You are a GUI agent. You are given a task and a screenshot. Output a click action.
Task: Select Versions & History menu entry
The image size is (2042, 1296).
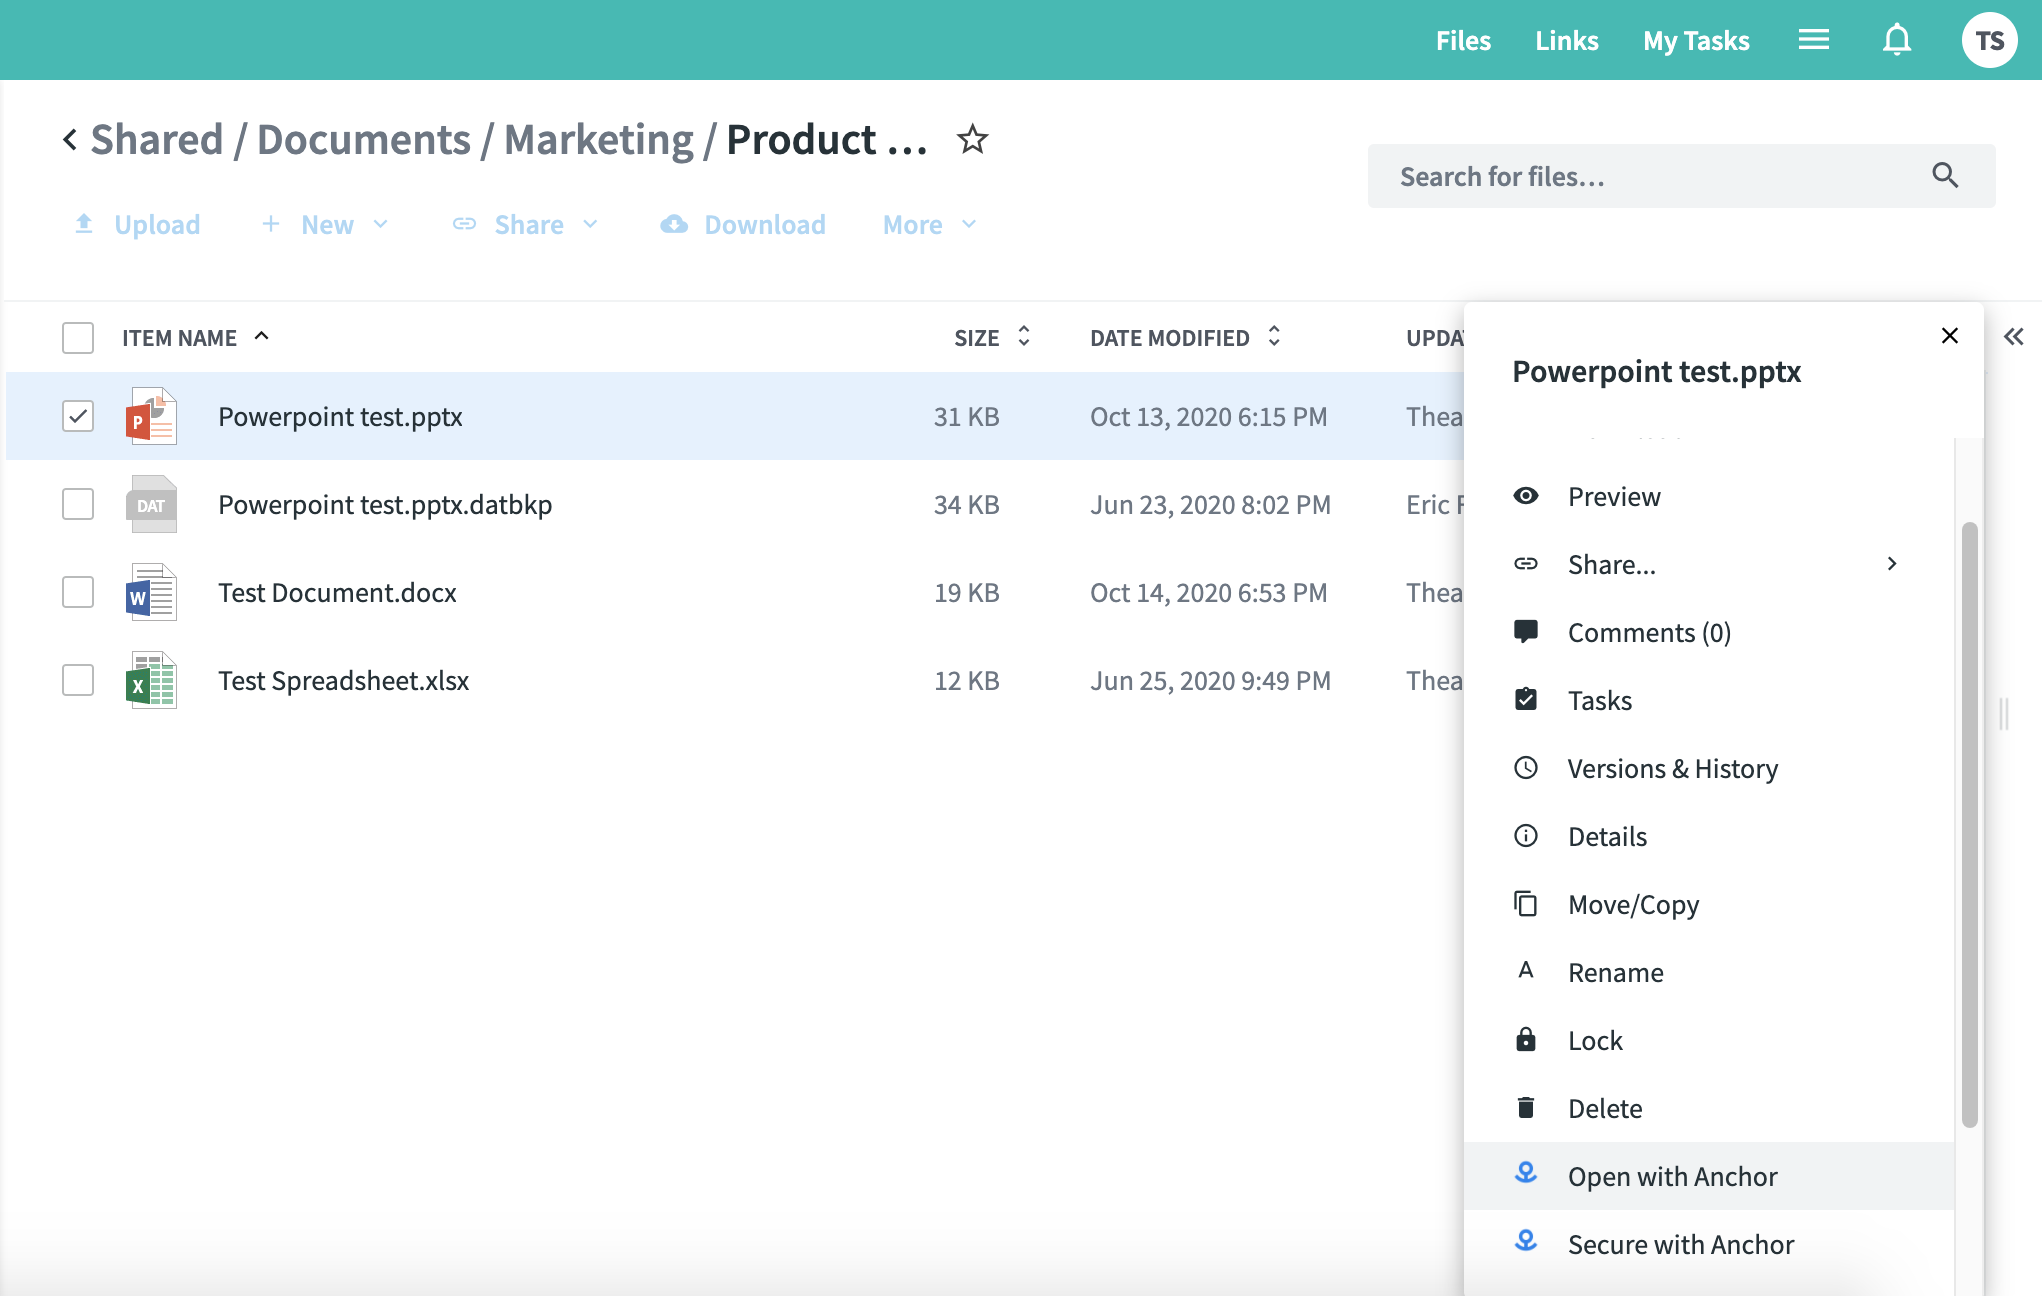1672,769
